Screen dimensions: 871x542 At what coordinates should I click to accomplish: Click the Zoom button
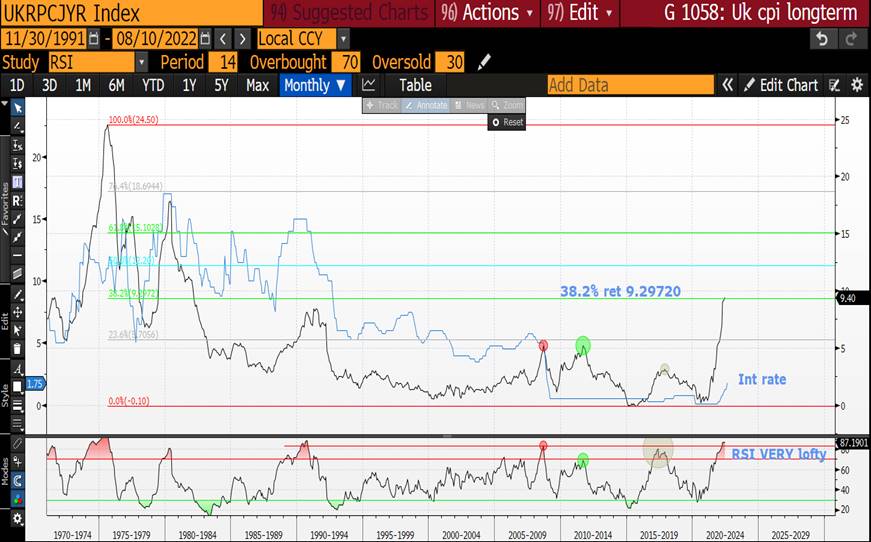(507, 105)
